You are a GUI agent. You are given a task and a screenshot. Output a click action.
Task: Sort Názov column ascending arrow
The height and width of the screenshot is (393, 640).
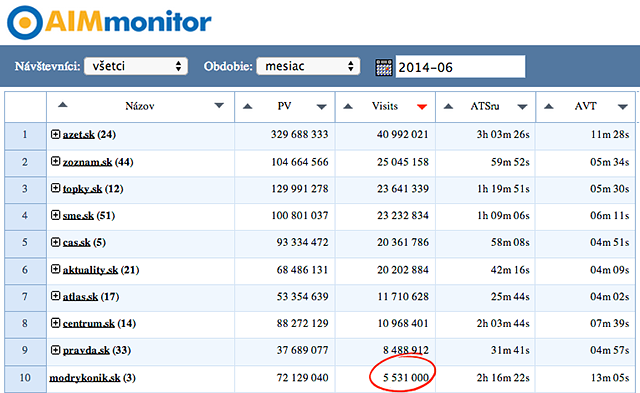pyautogui.click(x=62, y=105)
